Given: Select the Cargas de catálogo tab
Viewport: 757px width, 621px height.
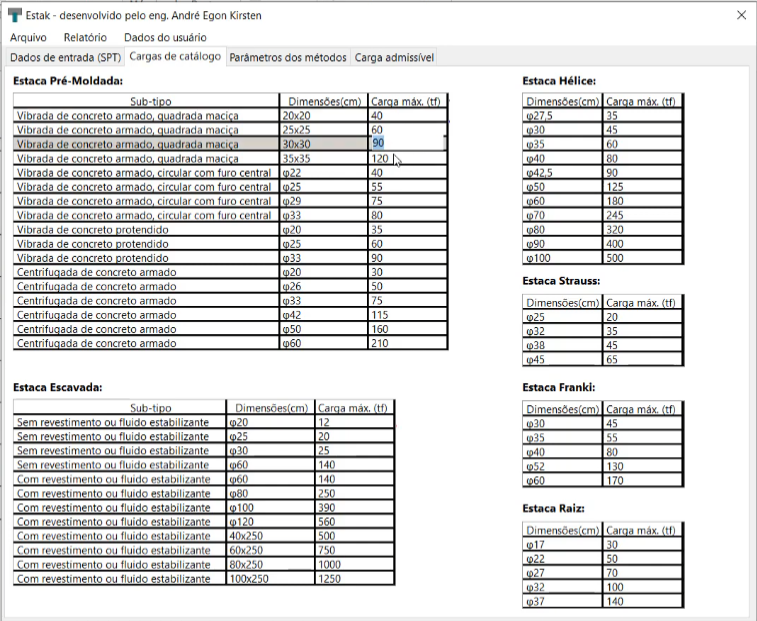Looking at the screenshot, I should (x=175, y=56).
